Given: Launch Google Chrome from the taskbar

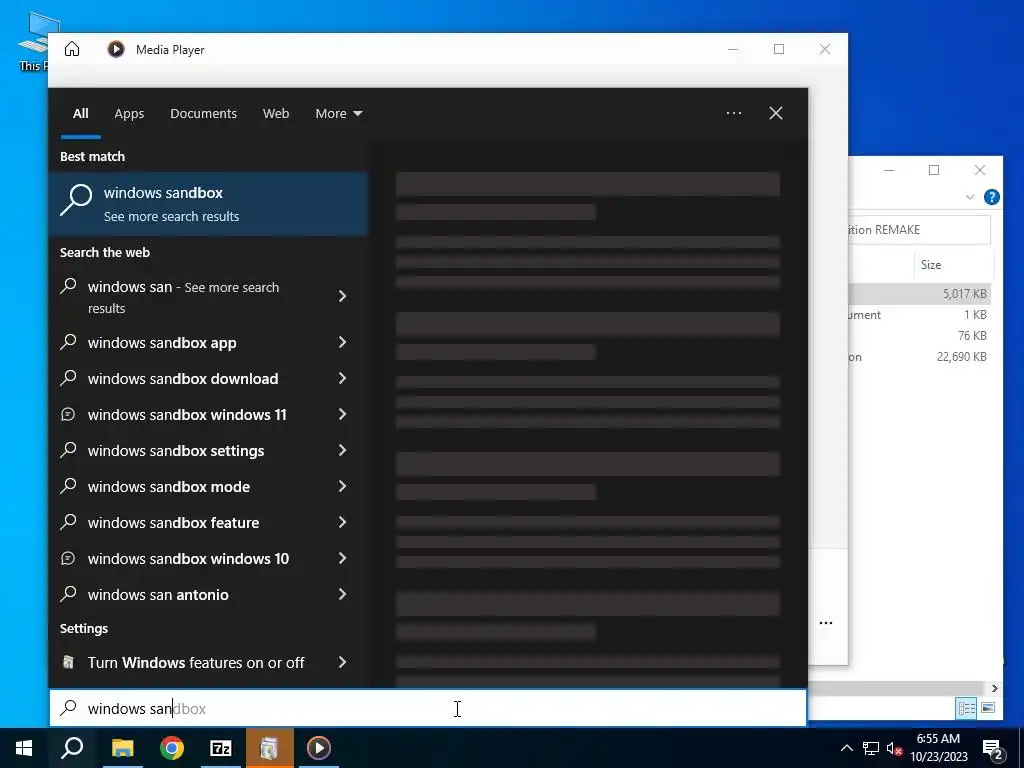Looking at the screenshot, I should point(172,748).
